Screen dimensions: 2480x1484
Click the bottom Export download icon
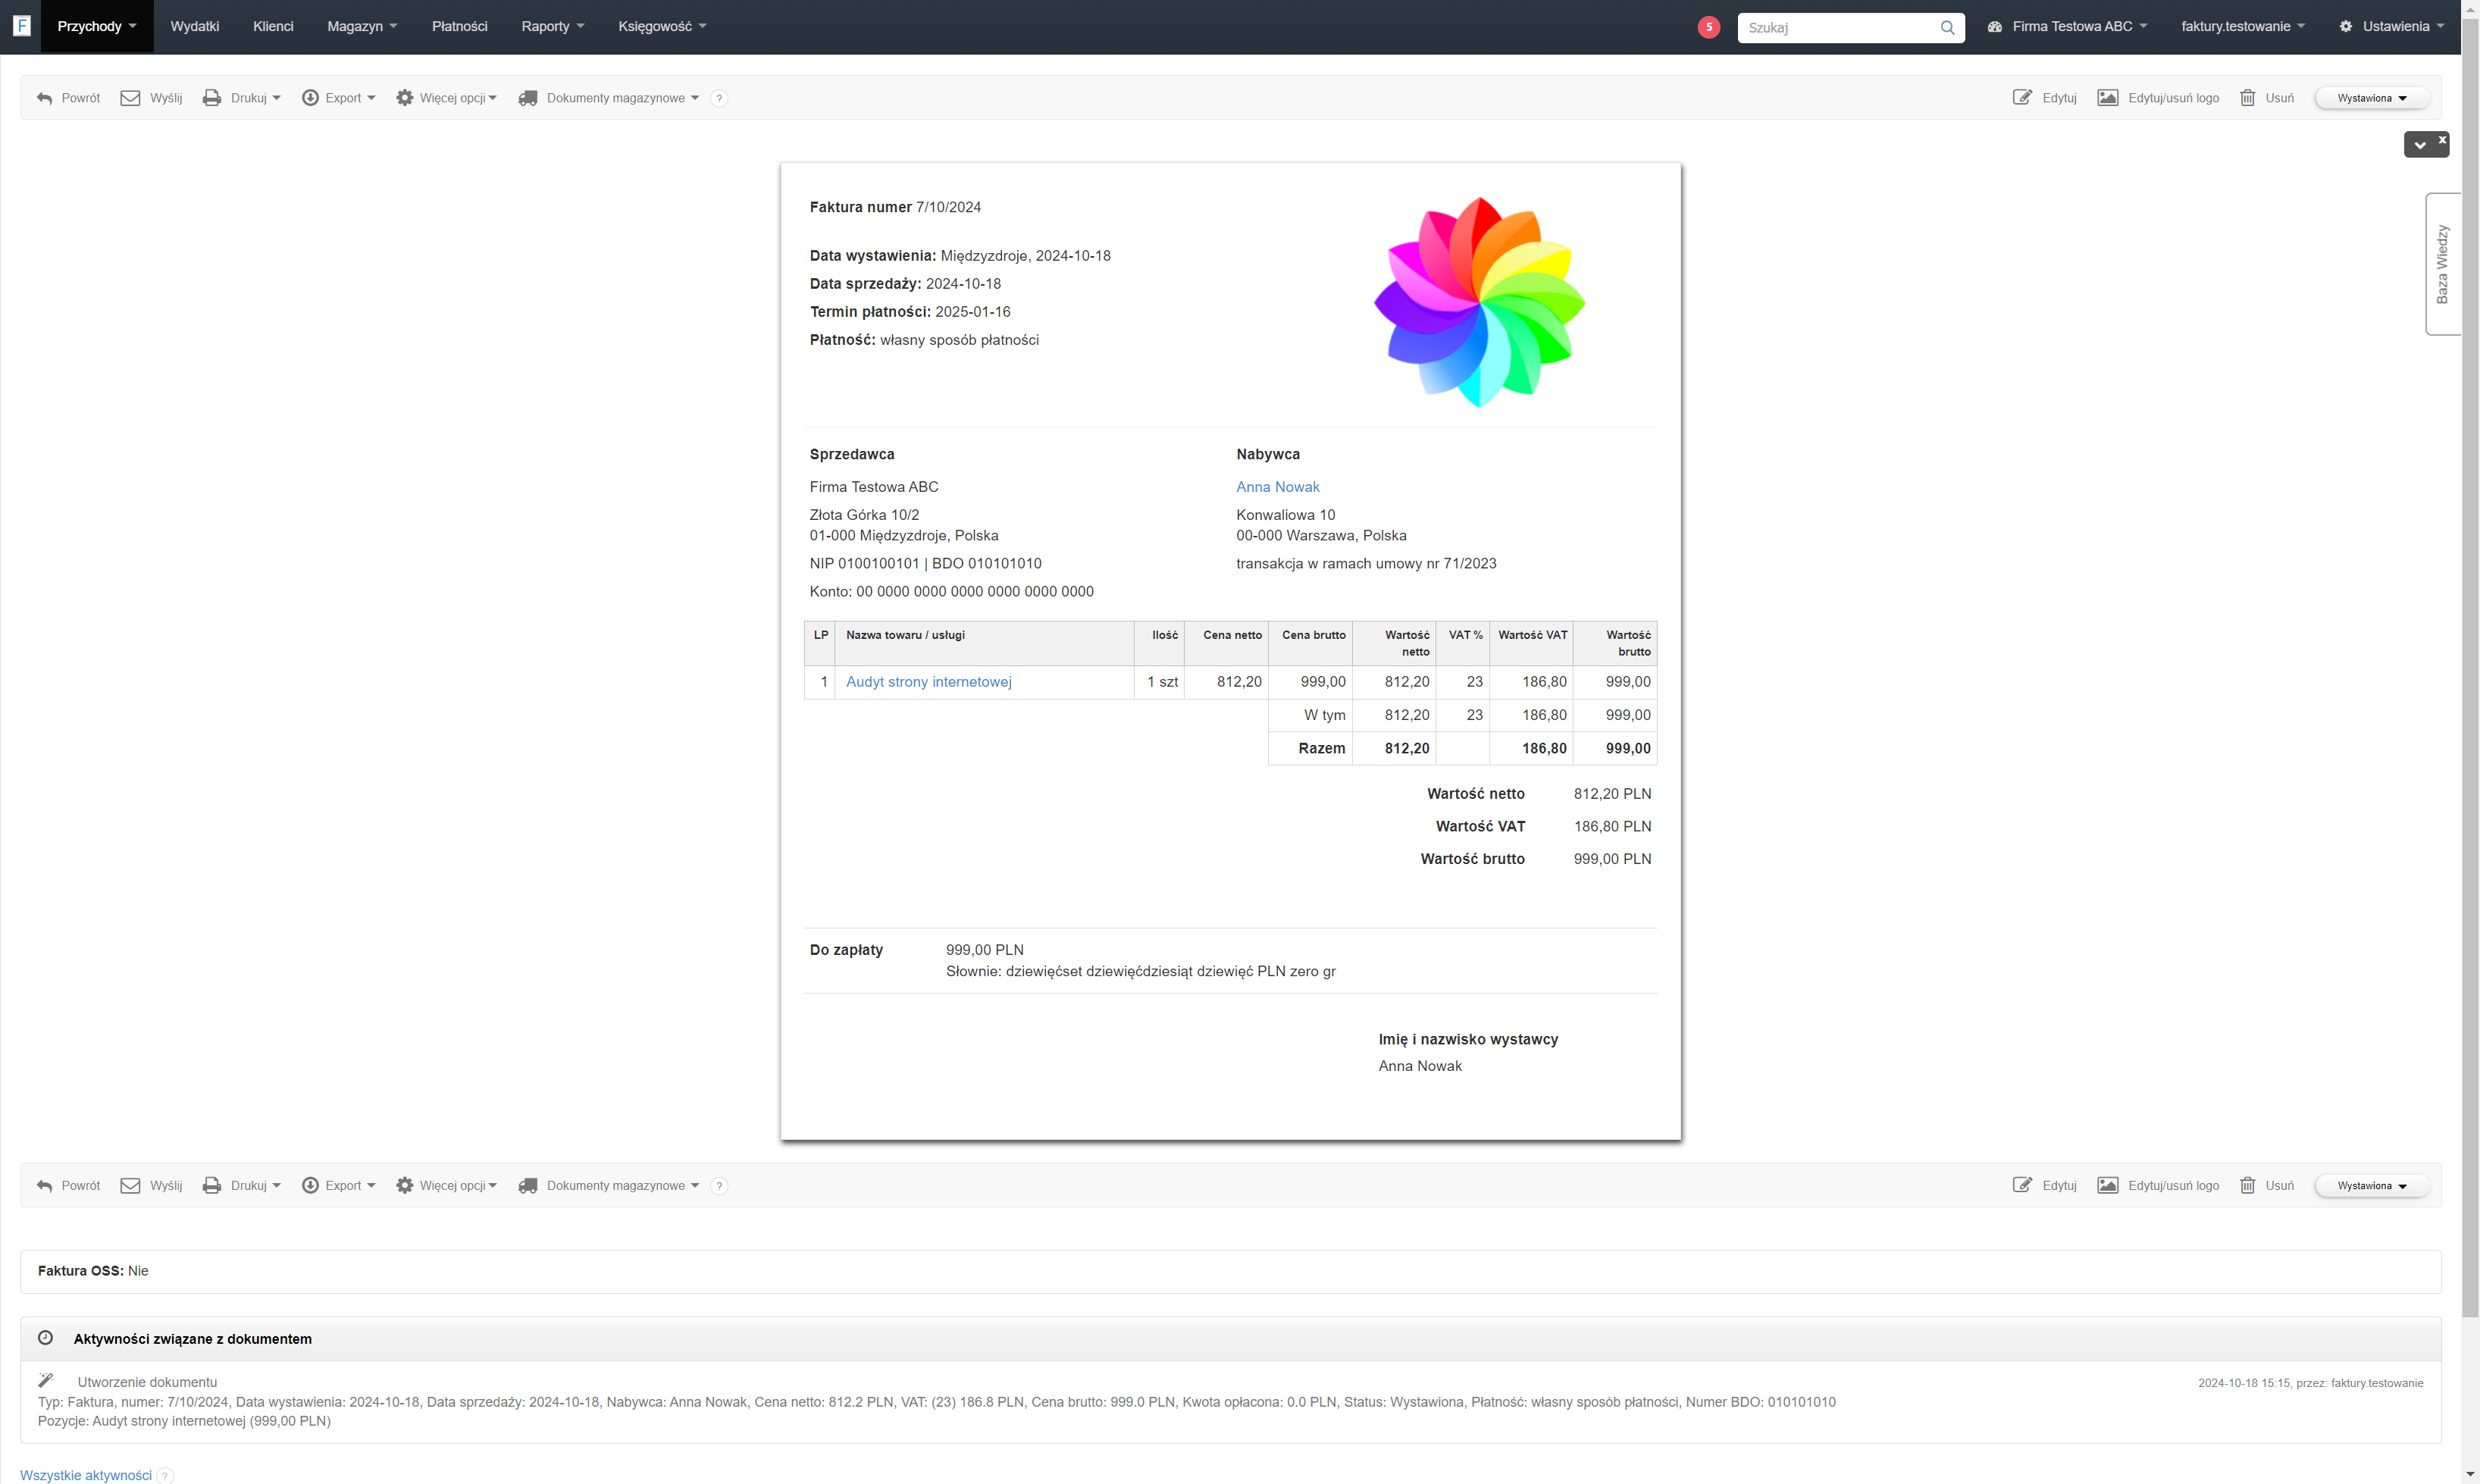[310, 1186]
